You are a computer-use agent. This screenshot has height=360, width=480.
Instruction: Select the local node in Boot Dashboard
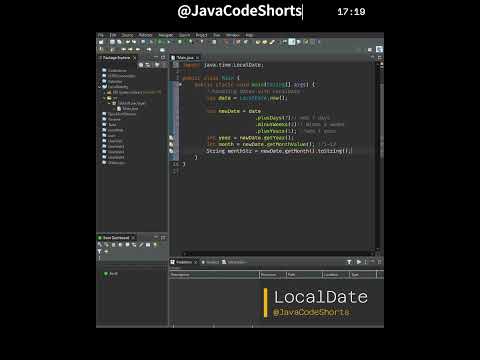click(111, 274)
